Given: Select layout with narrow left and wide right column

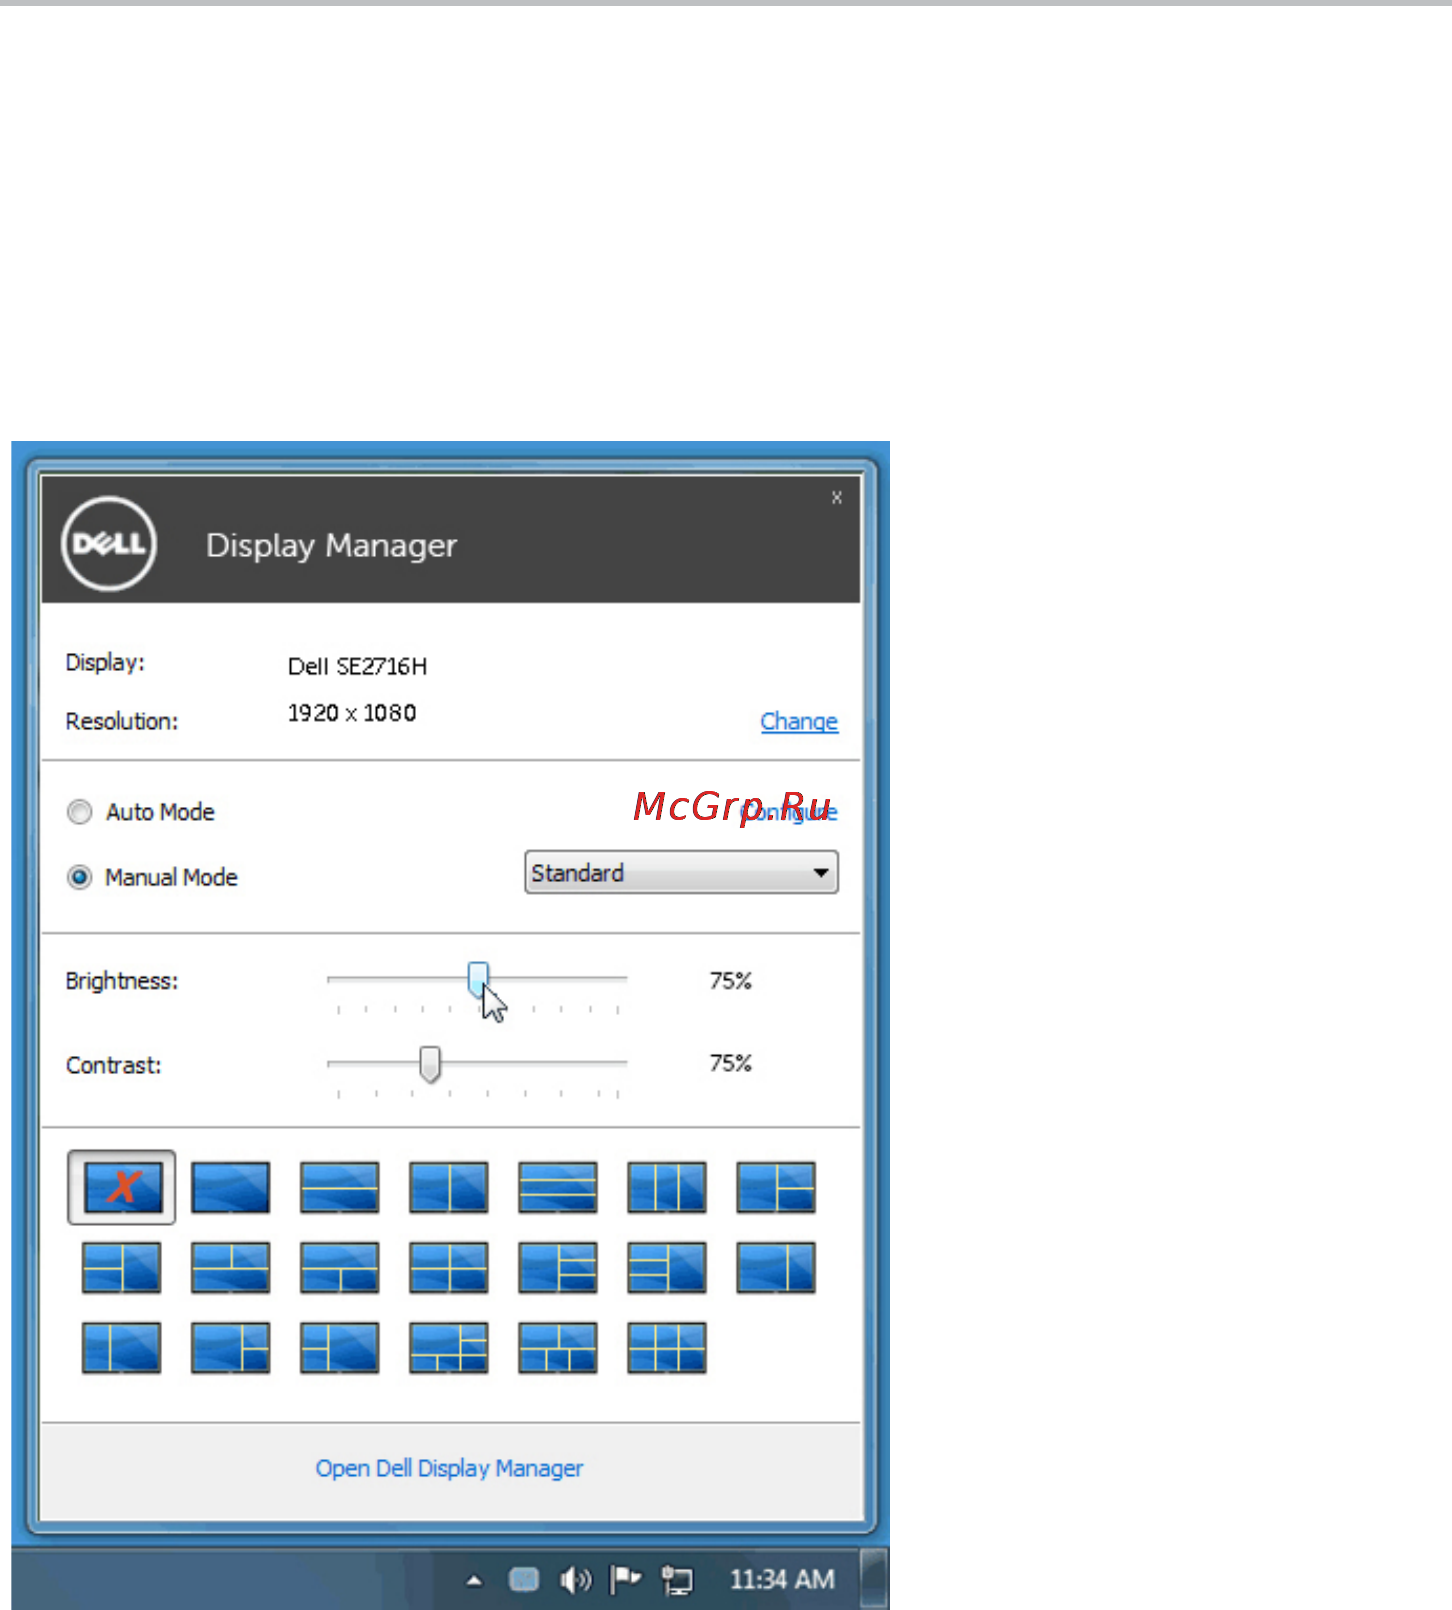Looking at the screenshot, I should tap(122, 1348).
